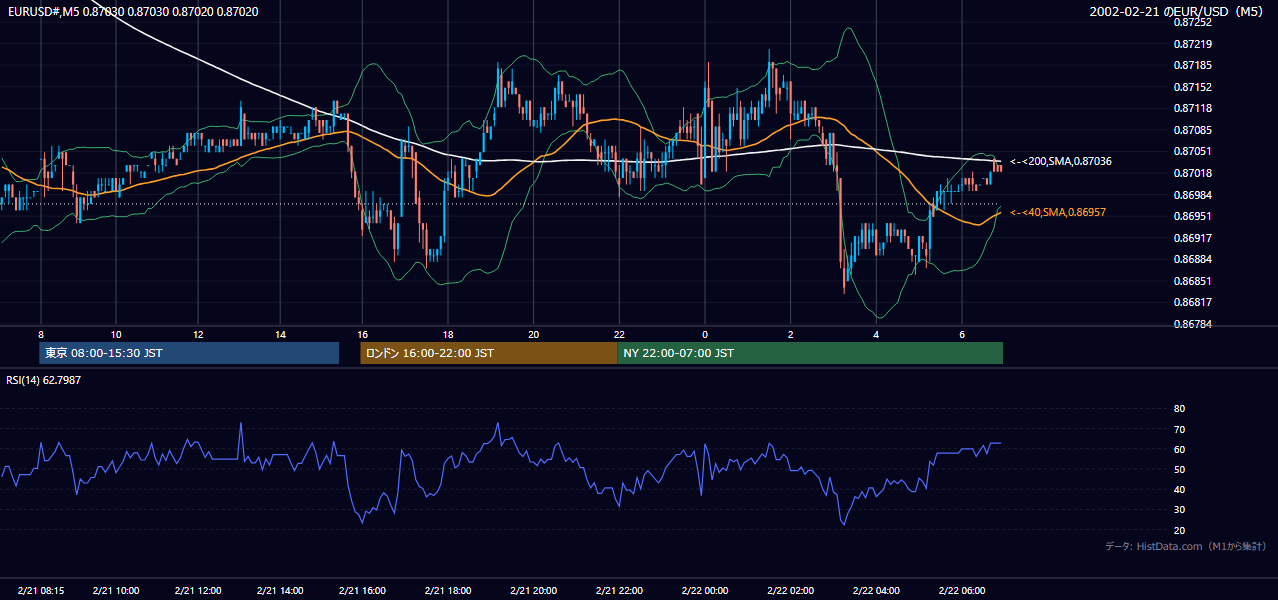The height and width of the screenshot is (600, 1278).
Task: Click RSI scale level 70
Action: [x=1179, y=430]
